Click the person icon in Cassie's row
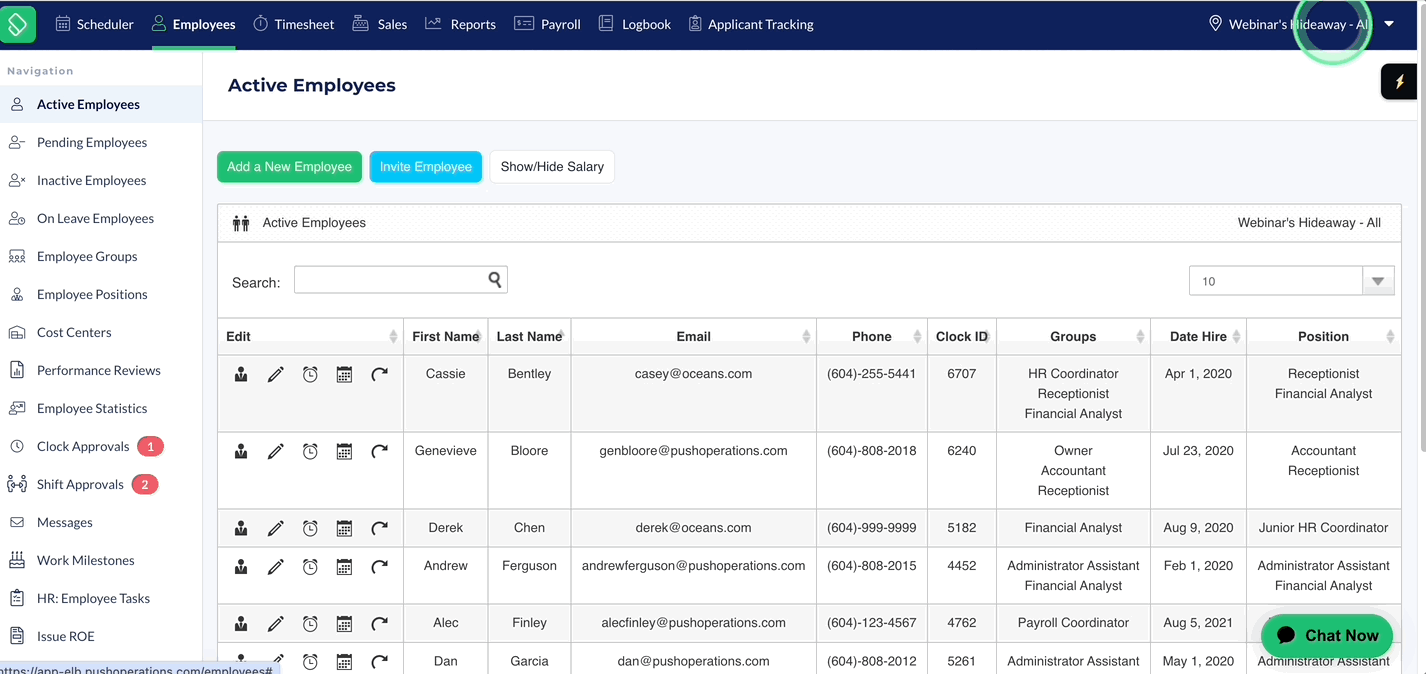Viewport: 1426px width, 674px height. (x=241, y=374)
